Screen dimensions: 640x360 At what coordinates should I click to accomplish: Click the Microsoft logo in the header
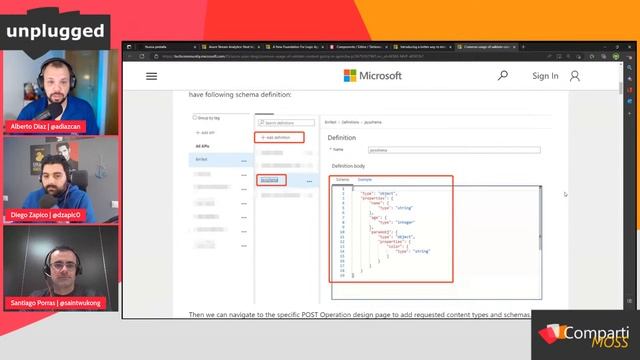click(x=373, y=76)
